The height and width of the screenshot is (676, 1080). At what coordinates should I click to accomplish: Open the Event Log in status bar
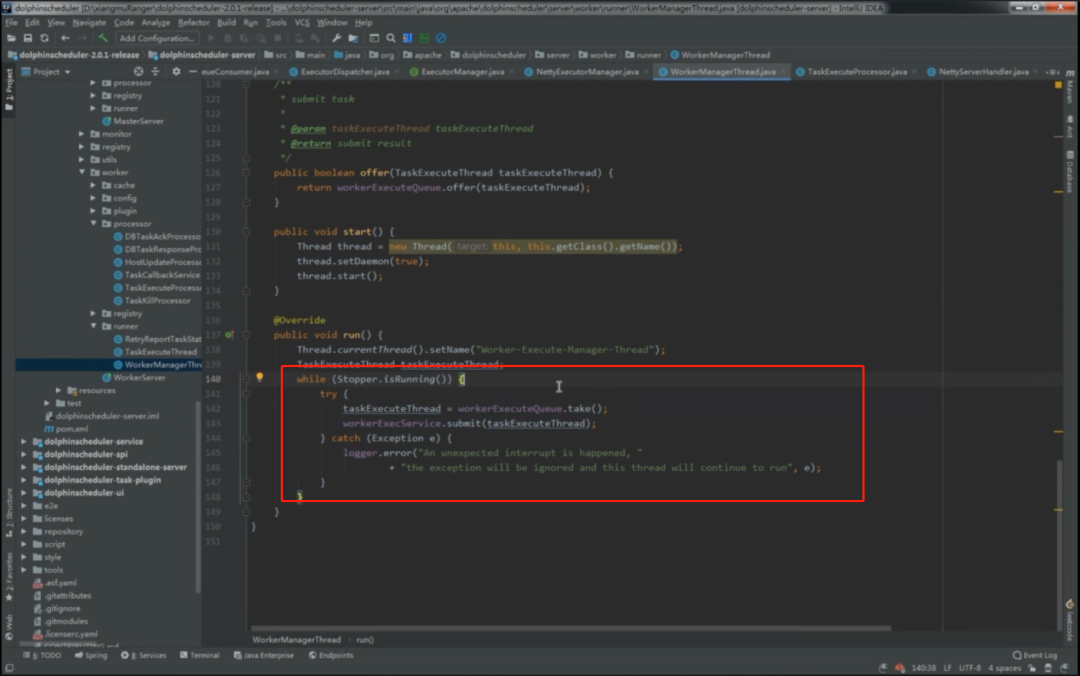click(1035, 655)
